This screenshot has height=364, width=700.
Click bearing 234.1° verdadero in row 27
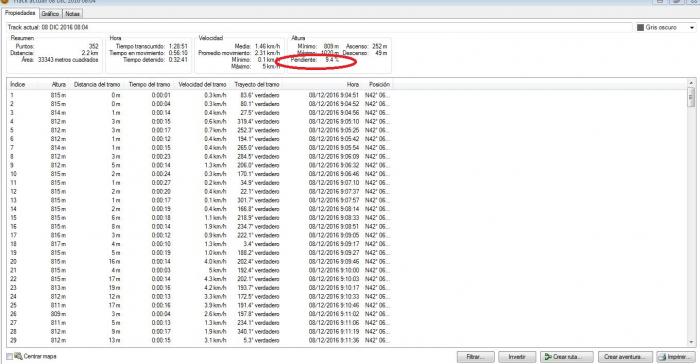258,323
